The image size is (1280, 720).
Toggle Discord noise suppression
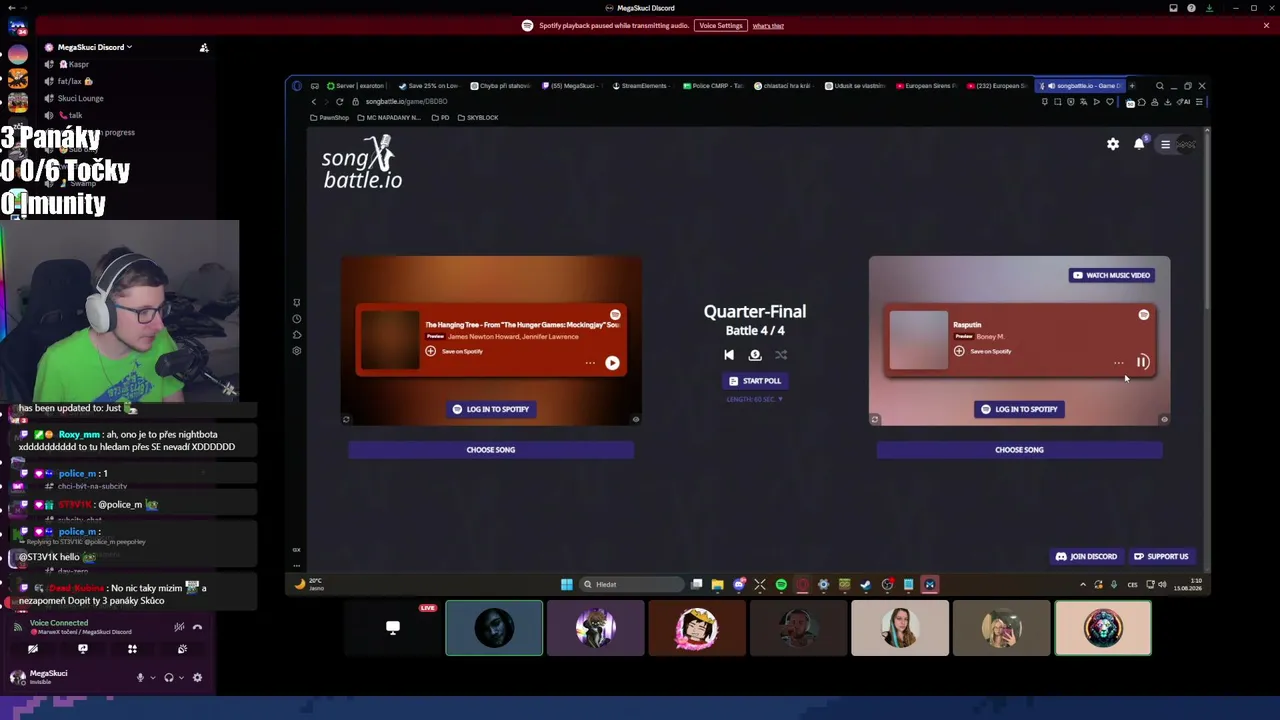coord(179,627)
